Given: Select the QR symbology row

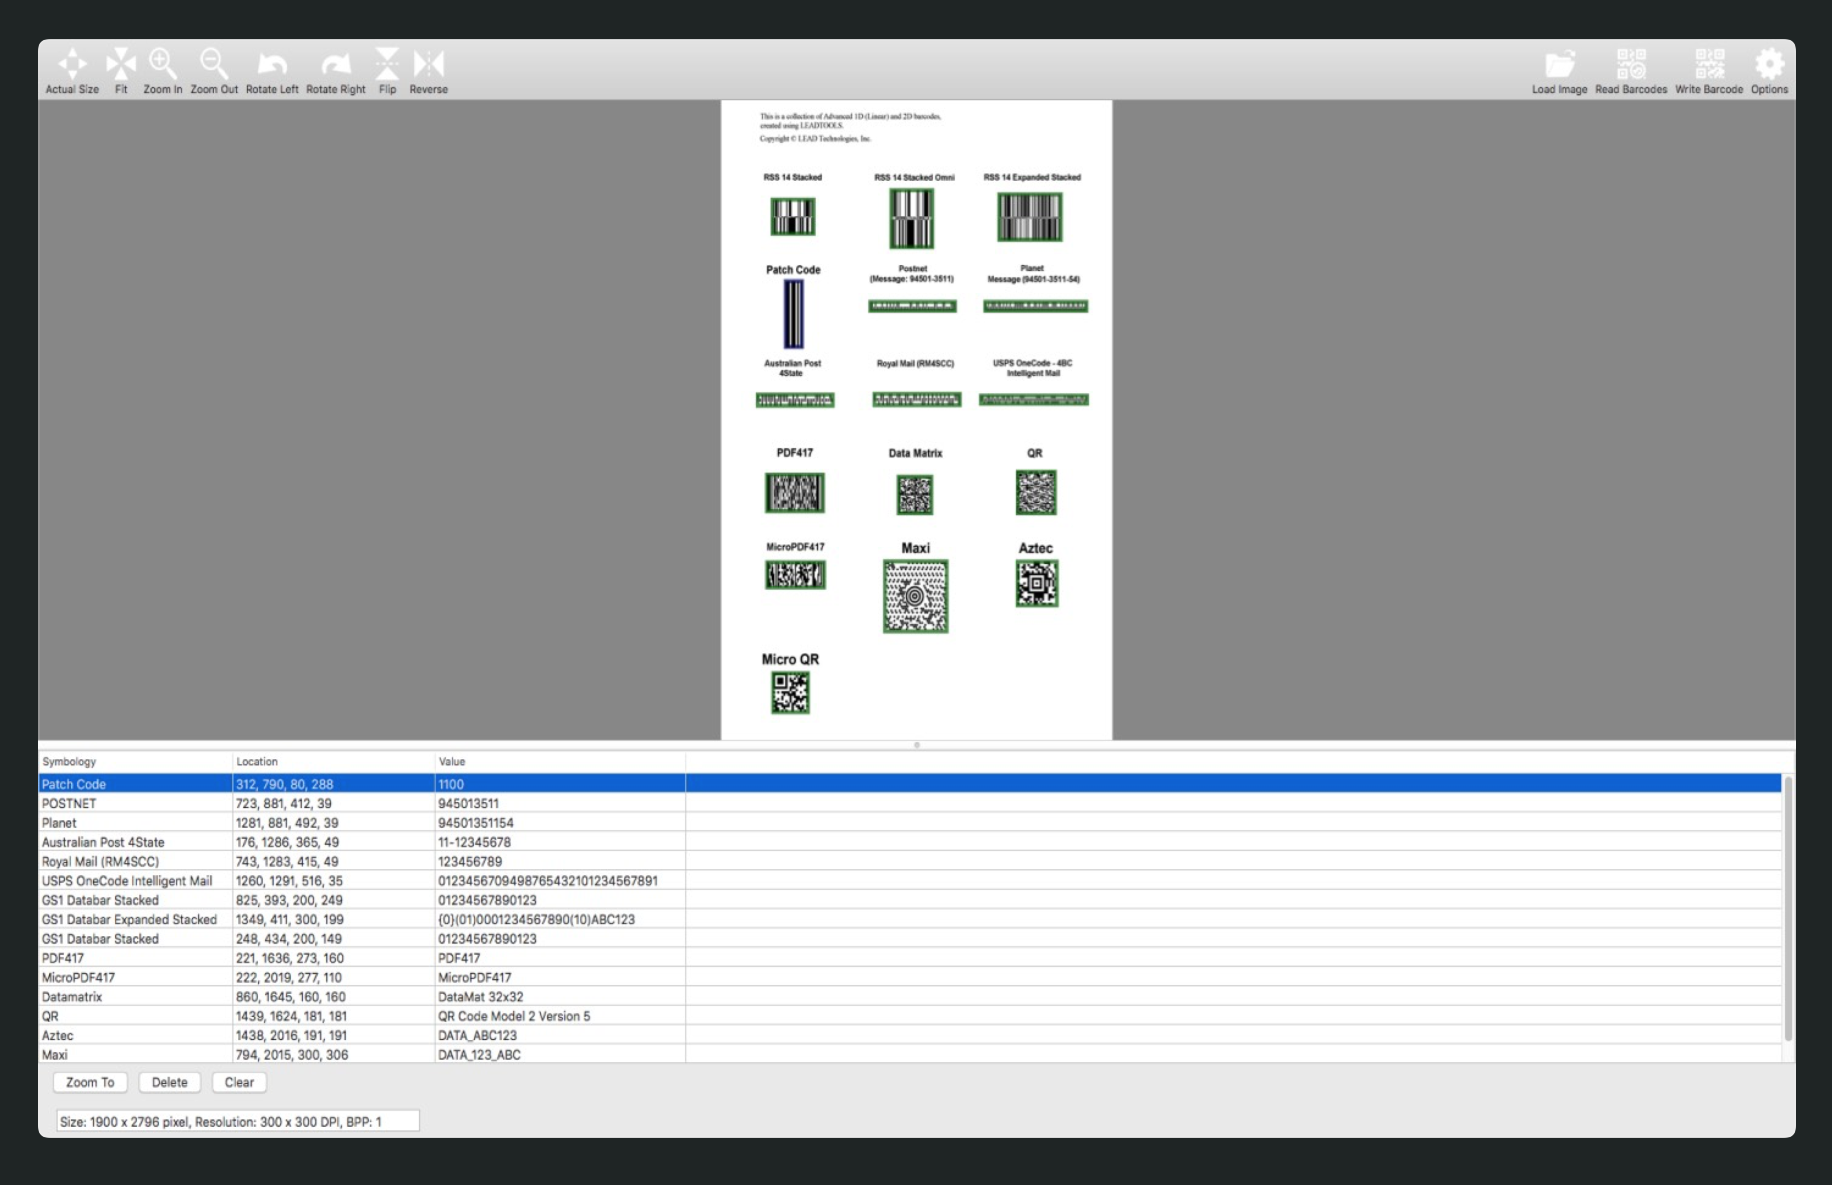Looking at the screenshot, I should (910, 1016).
